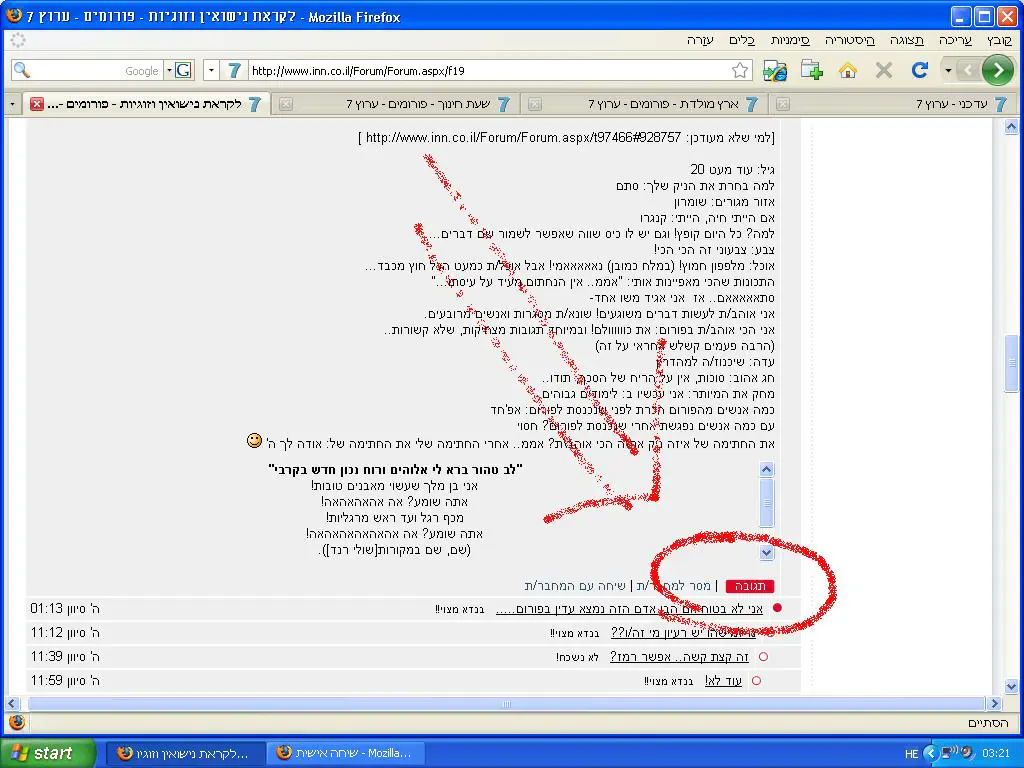This screenshot has height=768, width=1024.
Task: Open the סימניות (Bookmarks) menu
Action: click(790, 40)
